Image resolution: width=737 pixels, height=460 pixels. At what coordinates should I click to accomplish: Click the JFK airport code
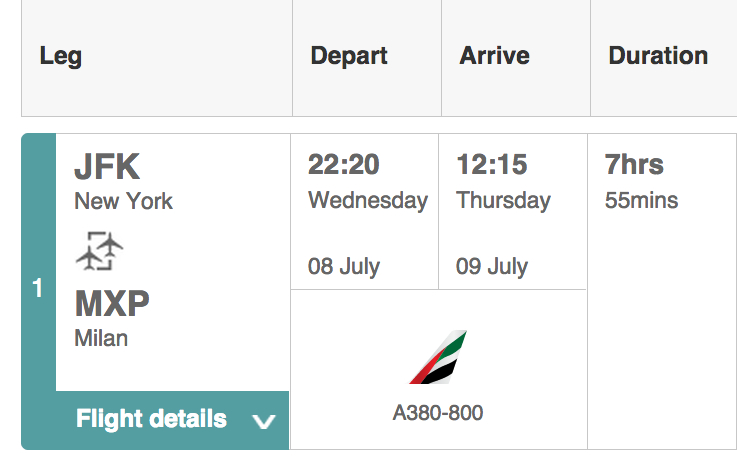click(107, 166)
